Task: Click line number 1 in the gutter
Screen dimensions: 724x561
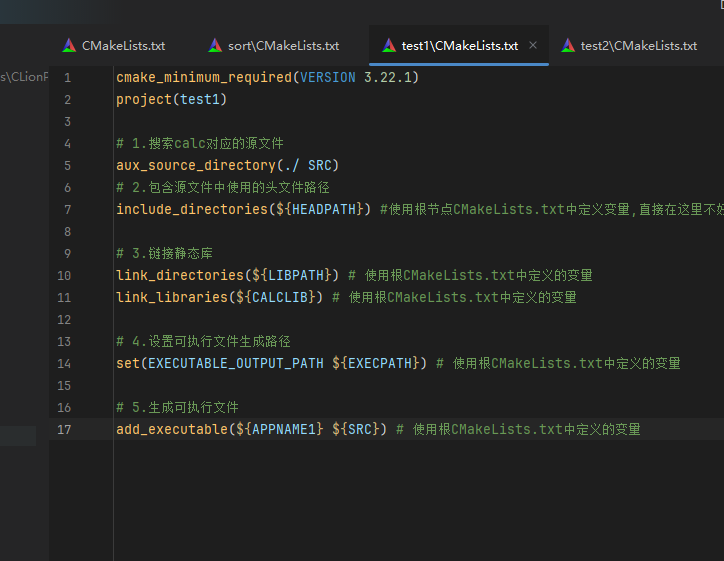Action: pos(67,78)
